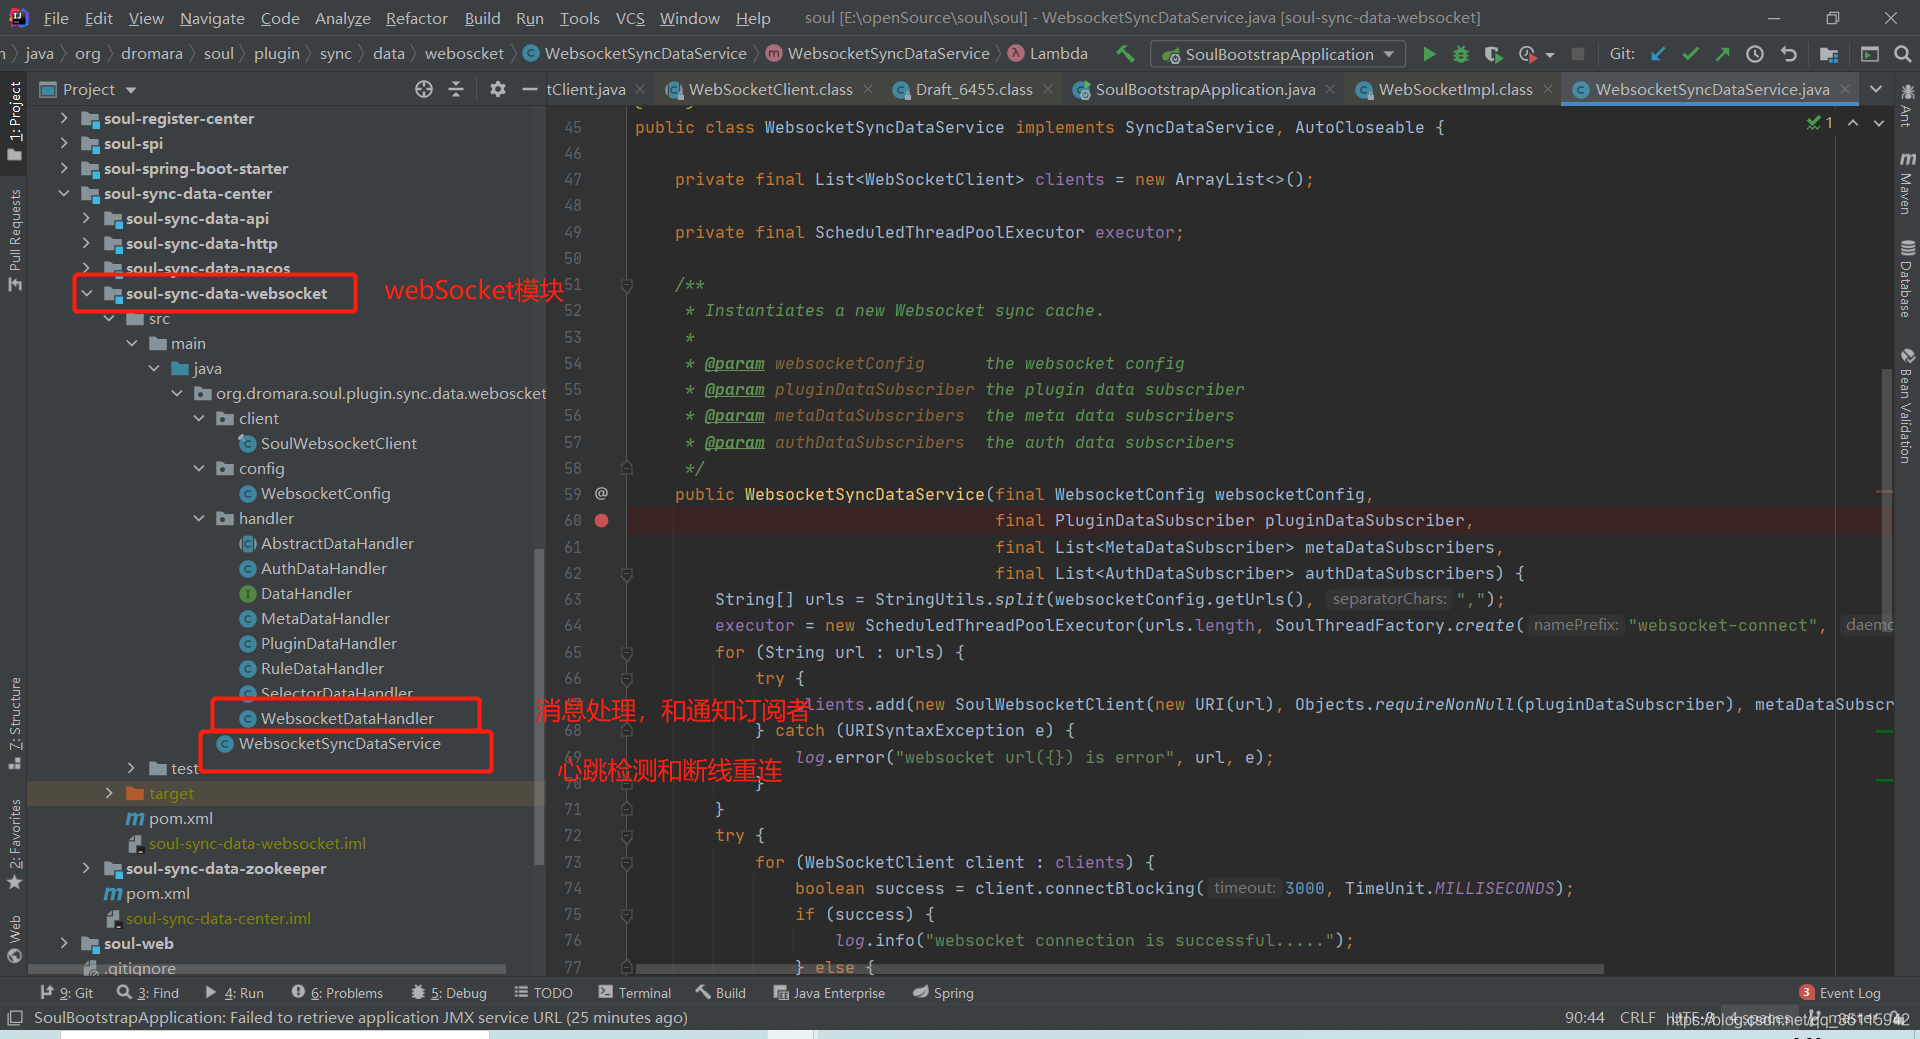Viewport: 1920px width, 1039px height.
Task: Open the Refactor menu
Action: pos(416,18)
